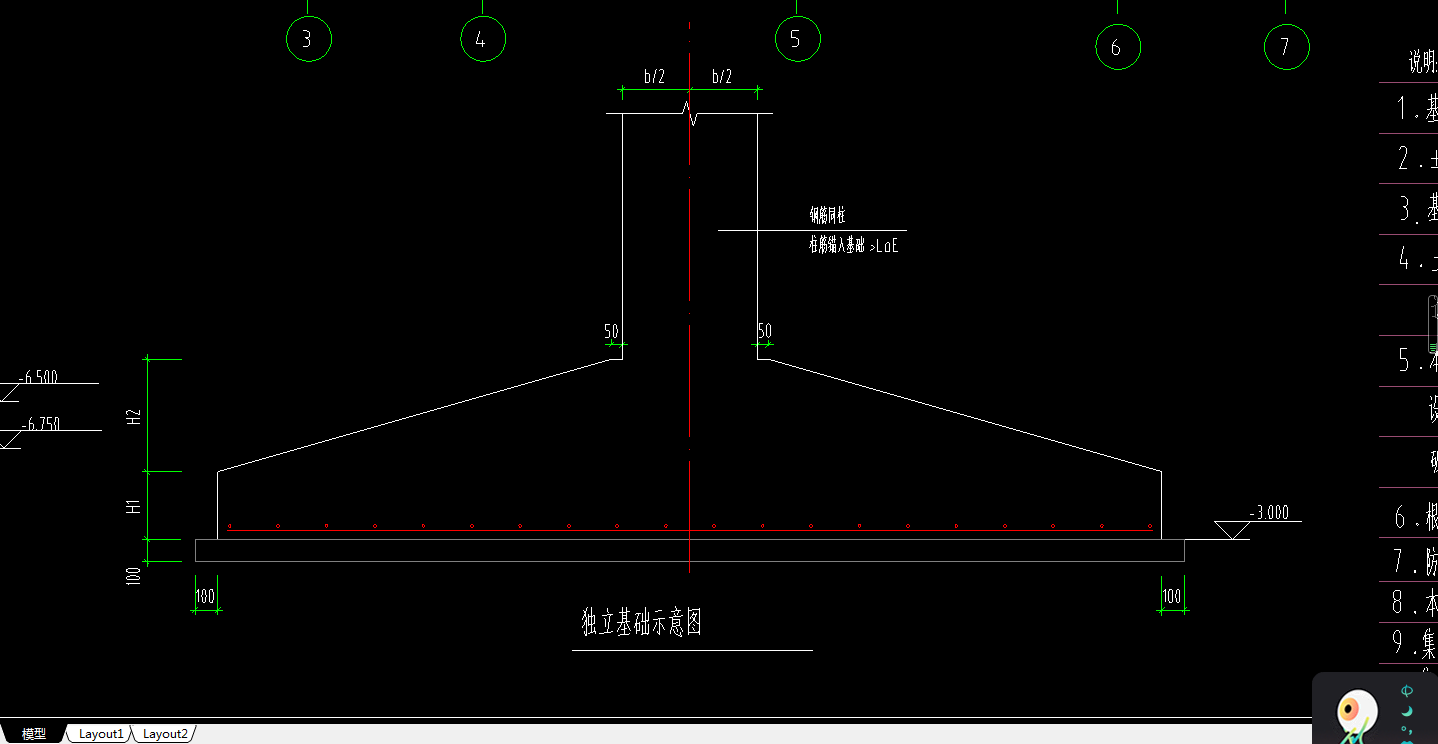The height and width of the screenshot is (744, 1438).
Task: Select note item 7 in the notes list
Action: (x=1417, y=562)
